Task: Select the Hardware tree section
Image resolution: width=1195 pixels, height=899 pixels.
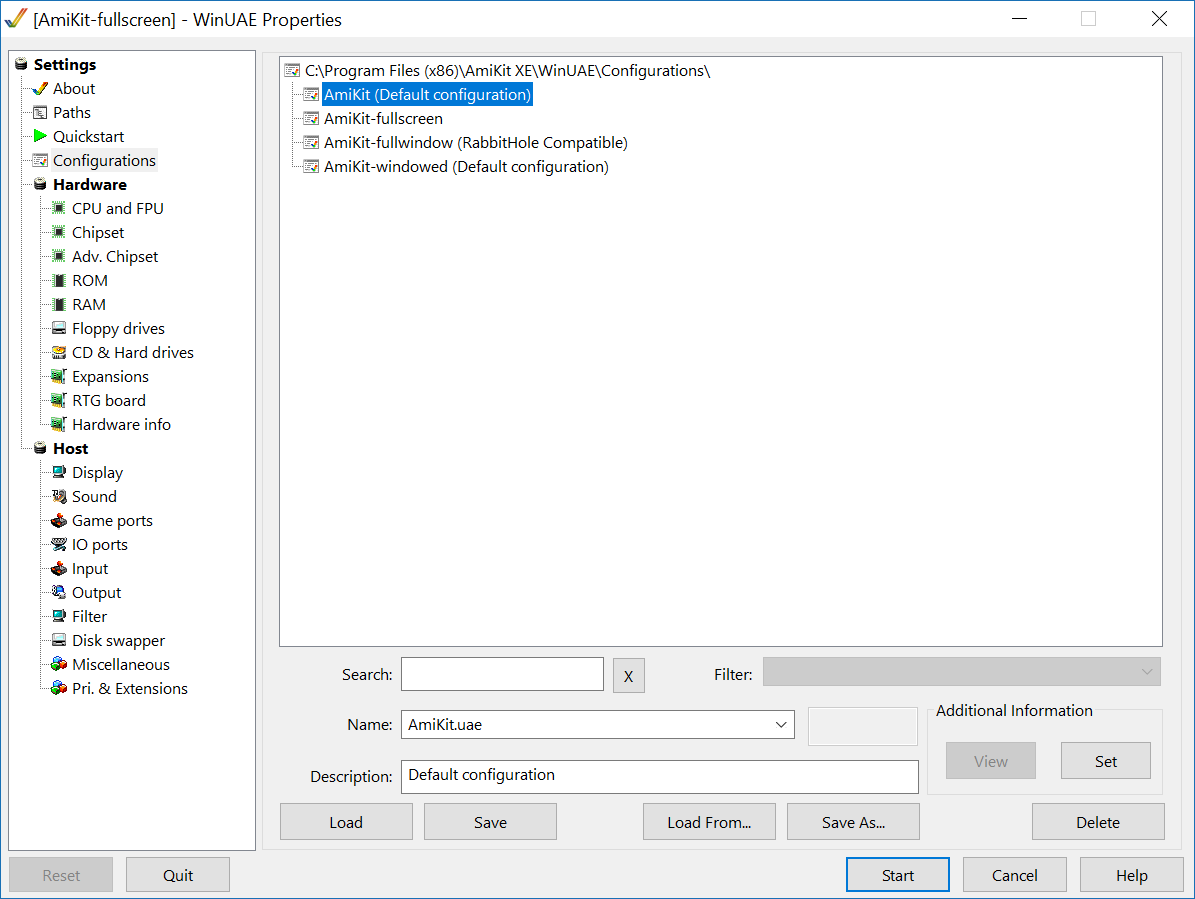Action: tap(90, 184)
